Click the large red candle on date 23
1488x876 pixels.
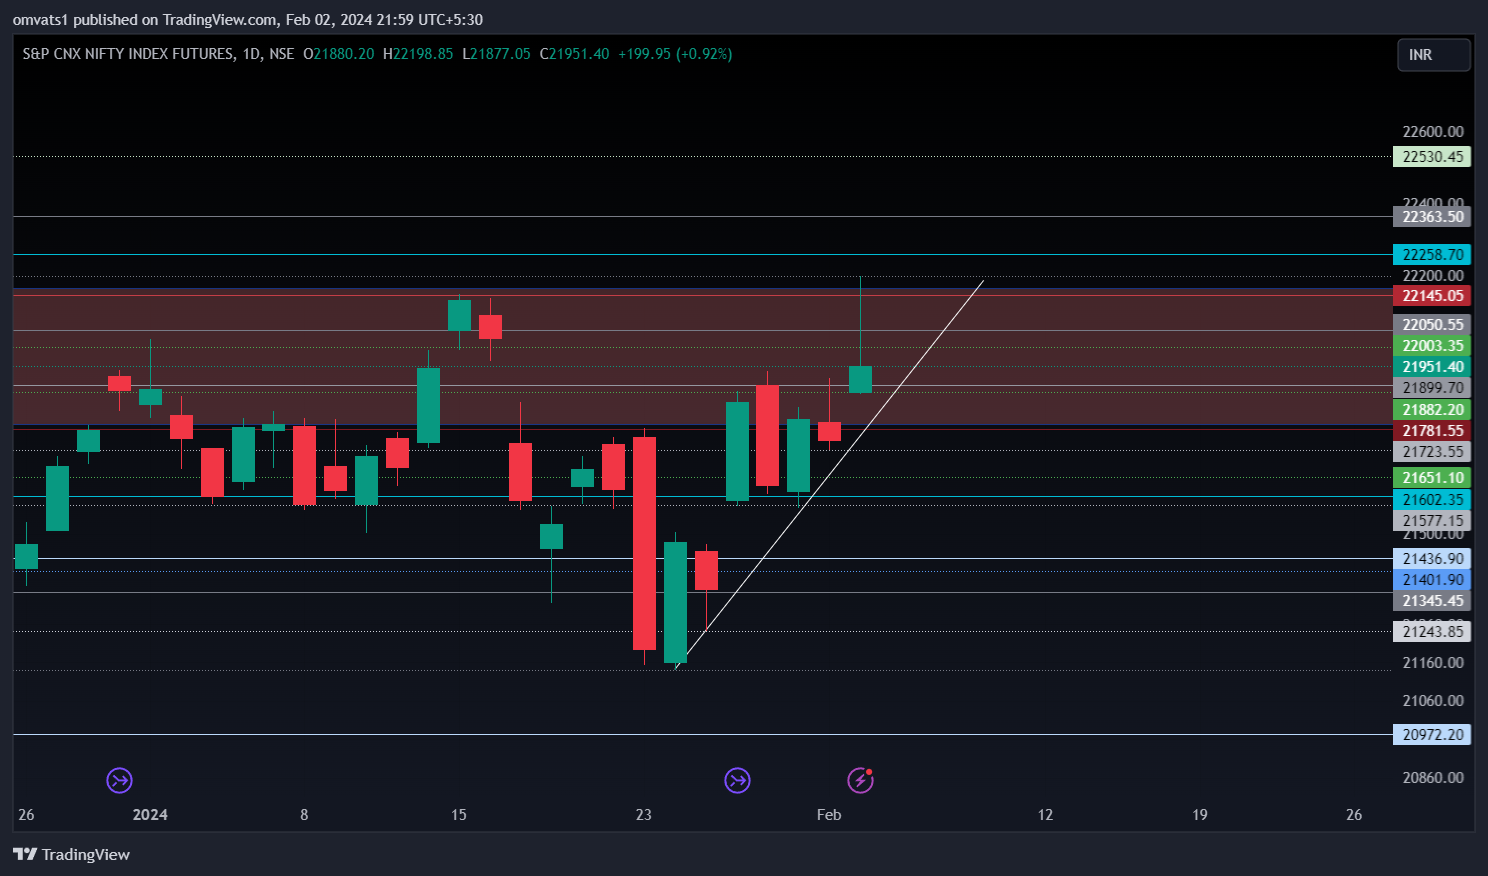click(x=644, y=543)
